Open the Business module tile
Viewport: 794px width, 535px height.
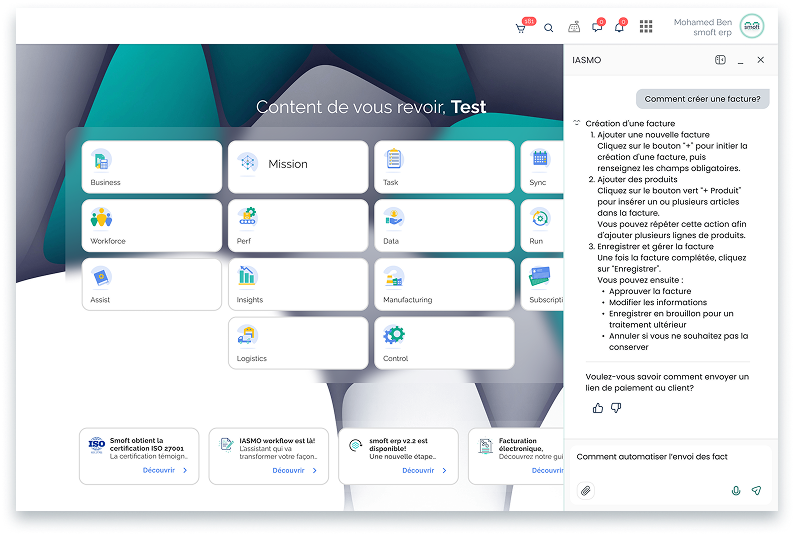pyautogui.click(x=152, y=167)
